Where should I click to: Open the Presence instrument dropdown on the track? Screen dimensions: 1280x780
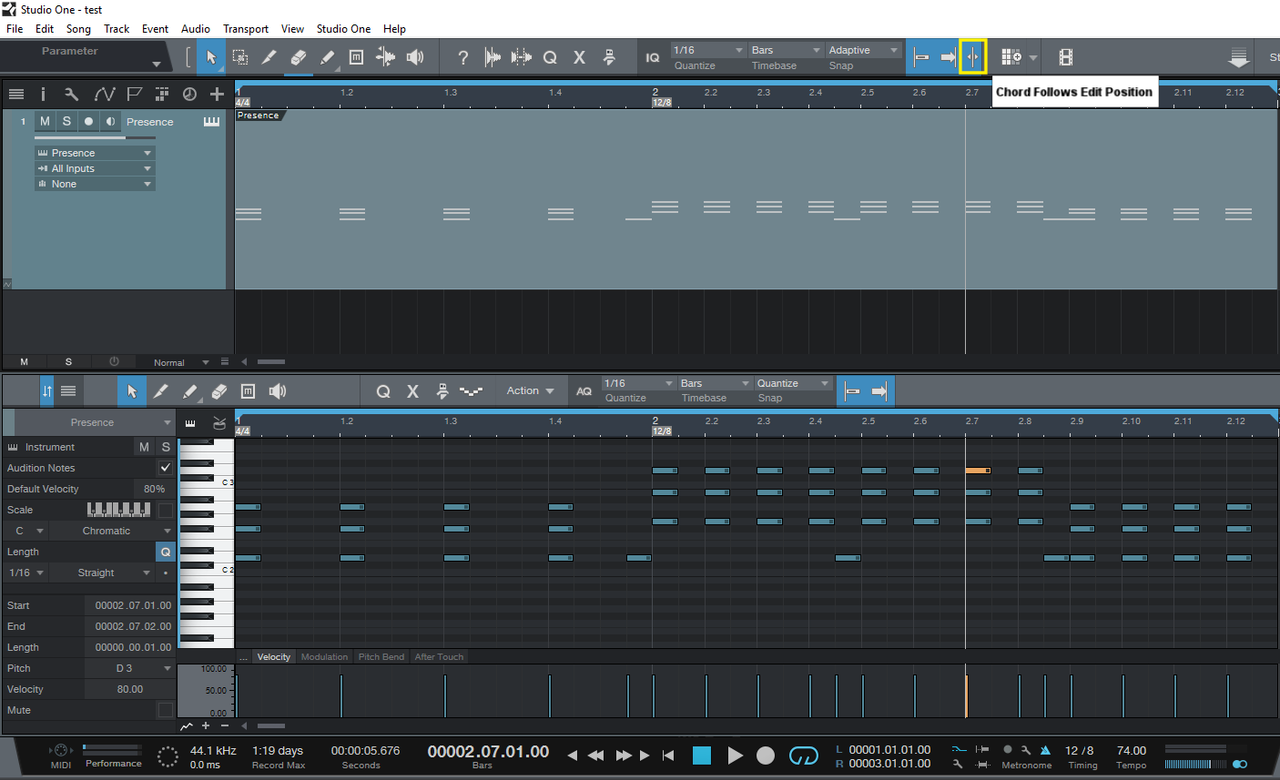(x=95, y=153)
